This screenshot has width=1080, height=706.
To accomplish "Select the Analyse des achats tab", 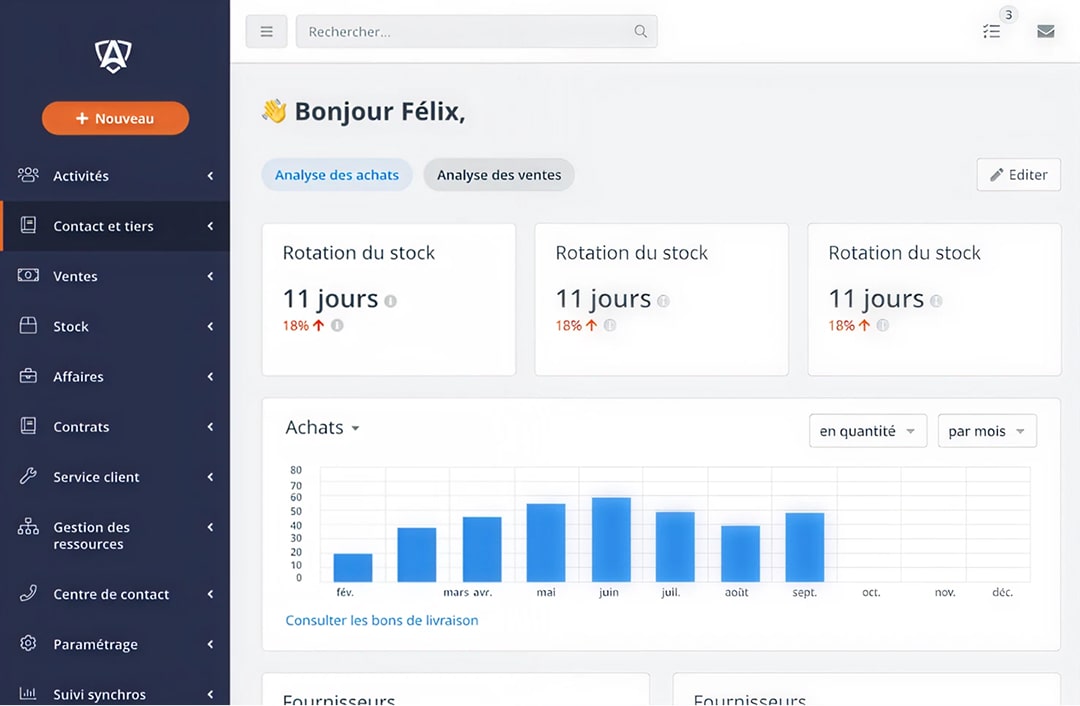I will coord(337,175).
